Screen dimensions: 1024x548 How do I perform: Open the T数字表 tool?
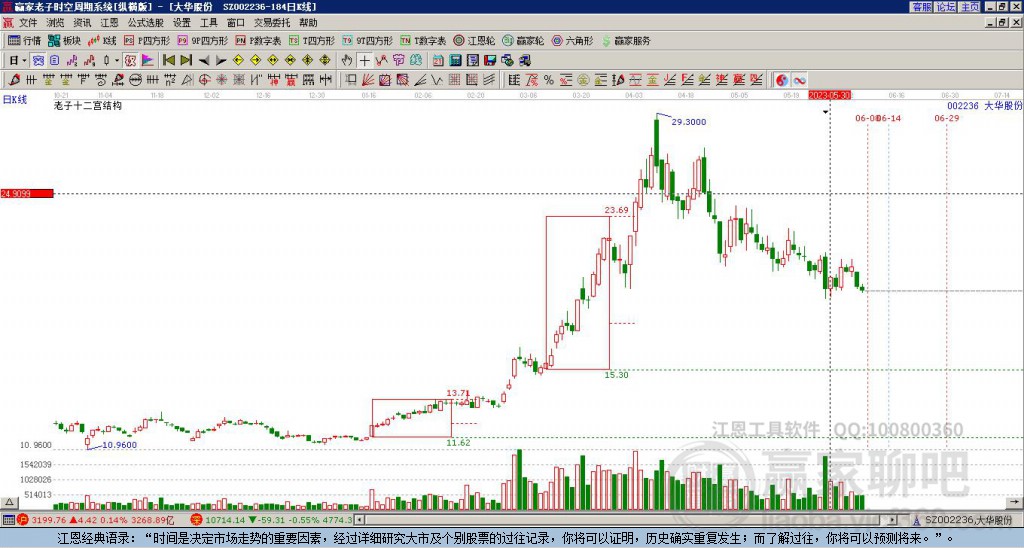pyautogui.click(x=423, y=40)
